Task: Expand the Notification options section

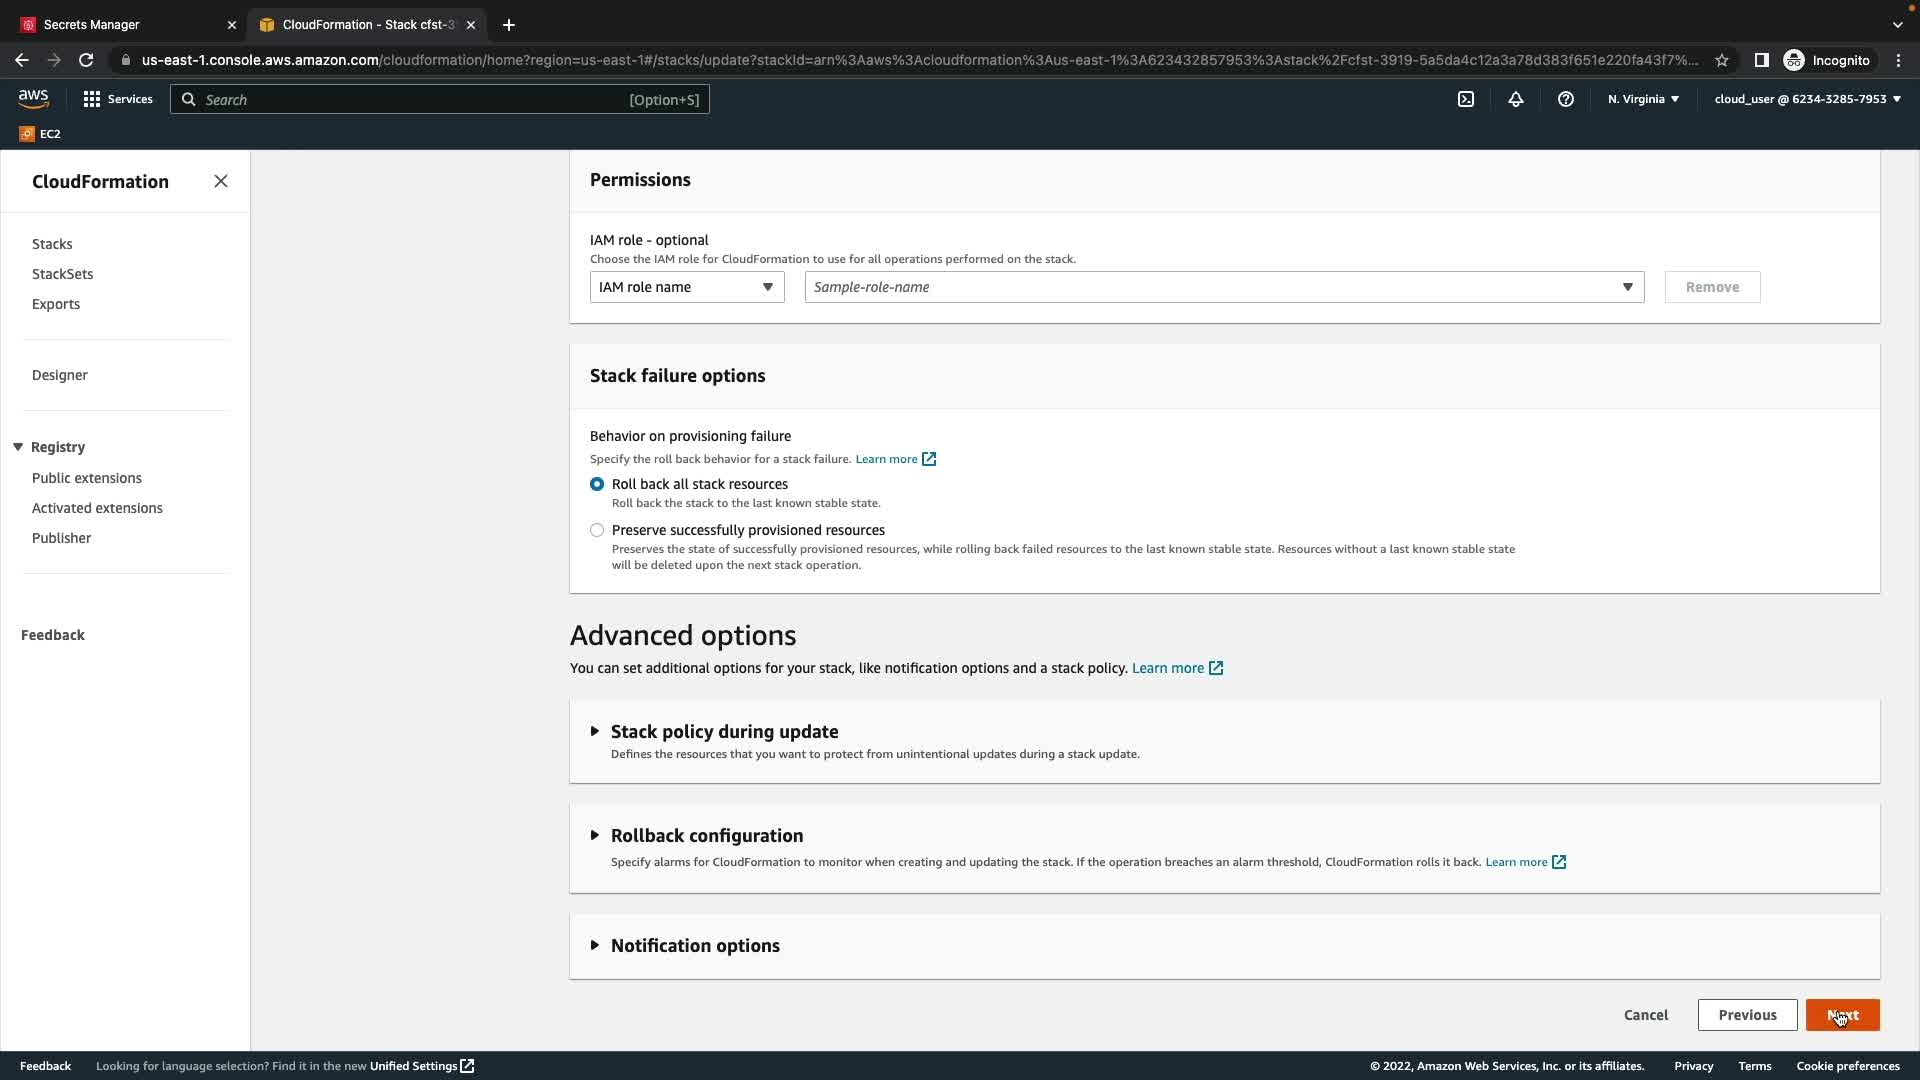Action: click(694, 945)
